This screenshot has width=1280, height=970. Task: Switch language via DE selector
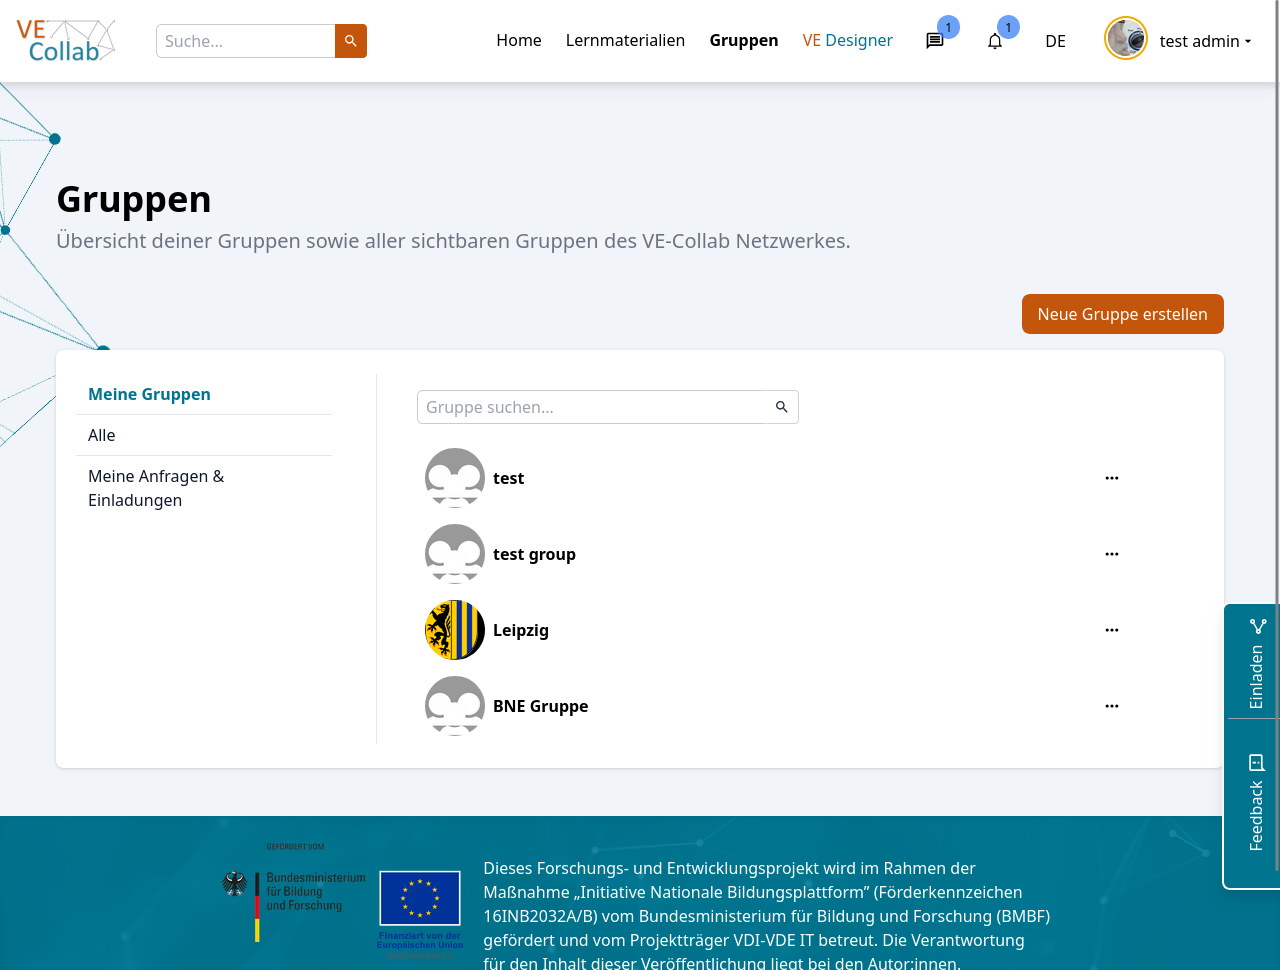[1055, 41]
